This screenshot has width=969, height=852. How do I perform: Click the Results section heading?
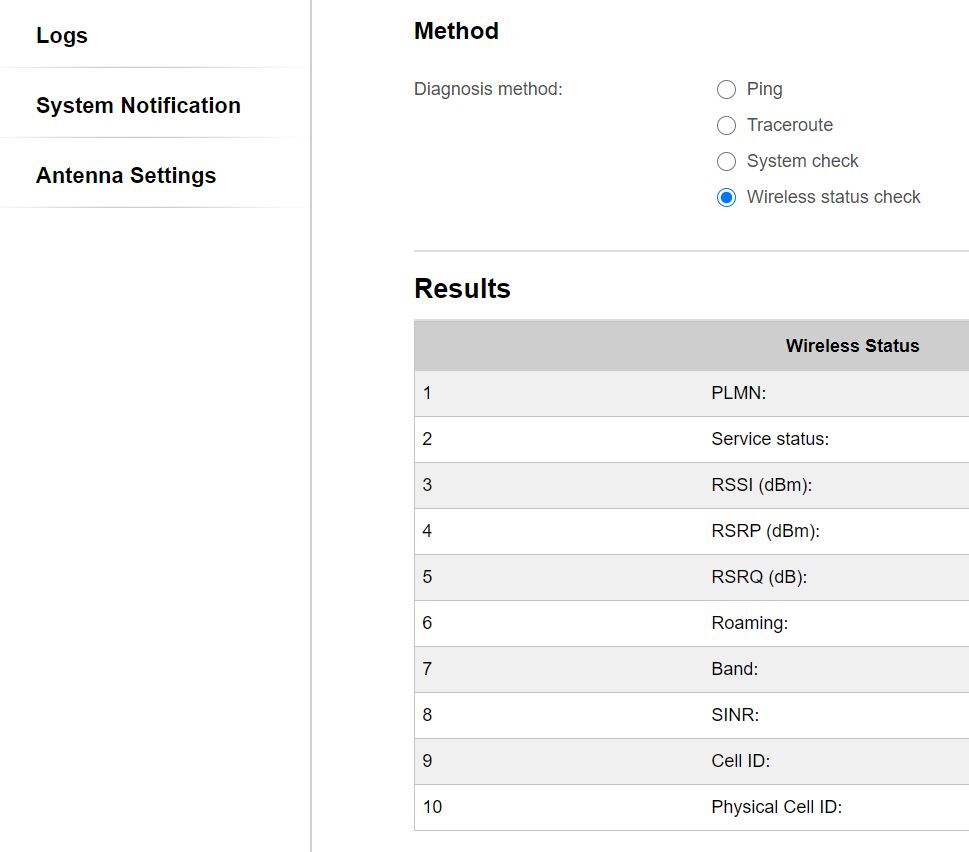462,289
